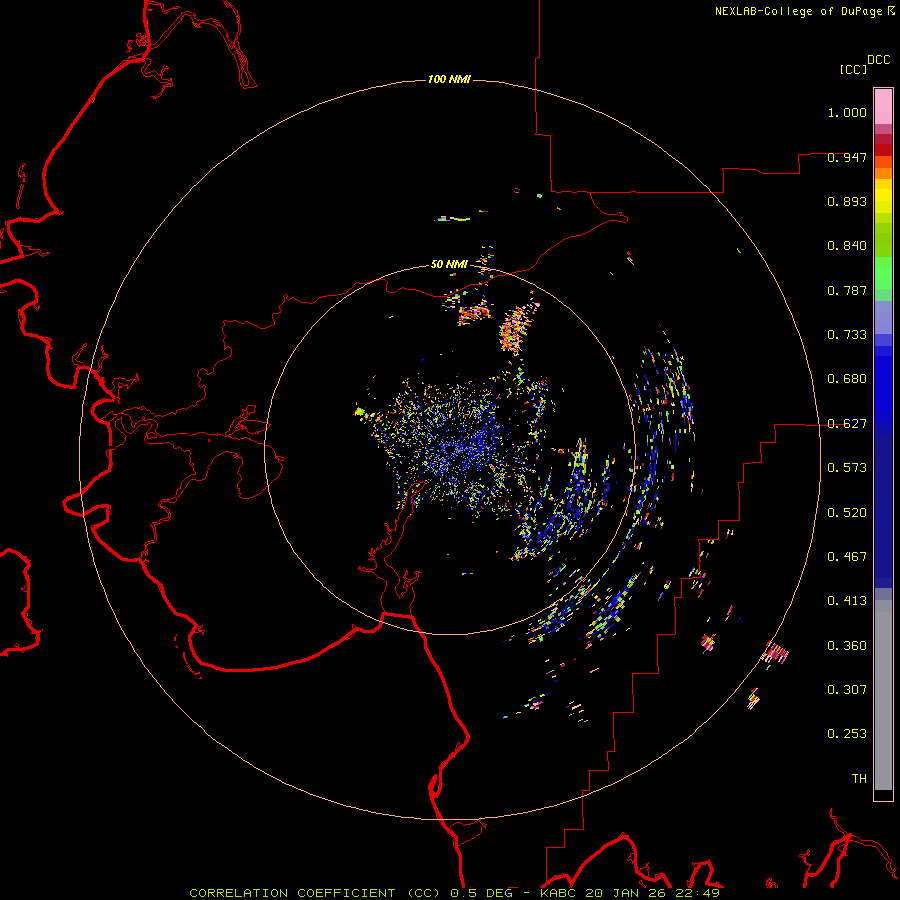Click the TH threshold label
The width and height of the screenshot is (900, 900).
pos(859,779)
